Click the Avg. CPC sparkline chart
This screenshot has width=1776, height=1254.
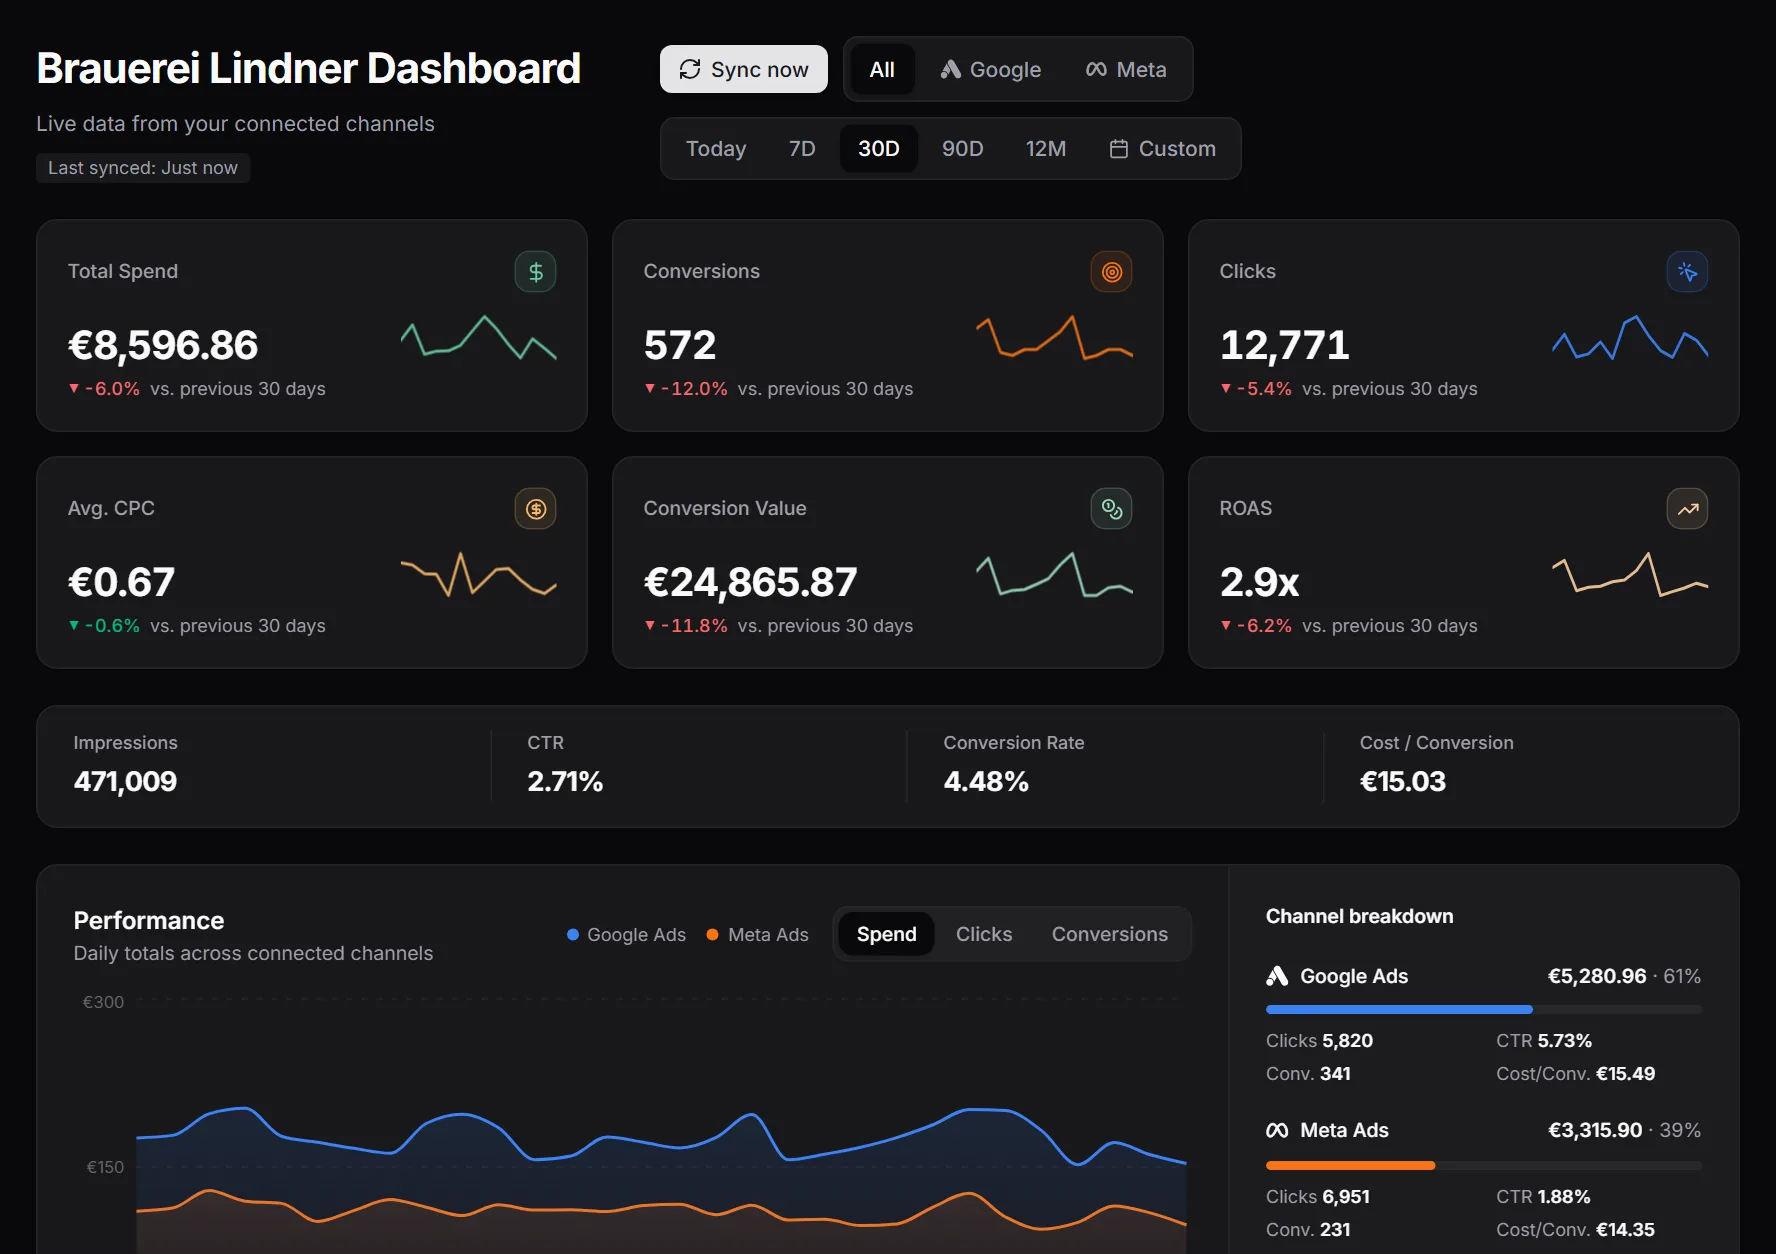click(x=479, y=574)
